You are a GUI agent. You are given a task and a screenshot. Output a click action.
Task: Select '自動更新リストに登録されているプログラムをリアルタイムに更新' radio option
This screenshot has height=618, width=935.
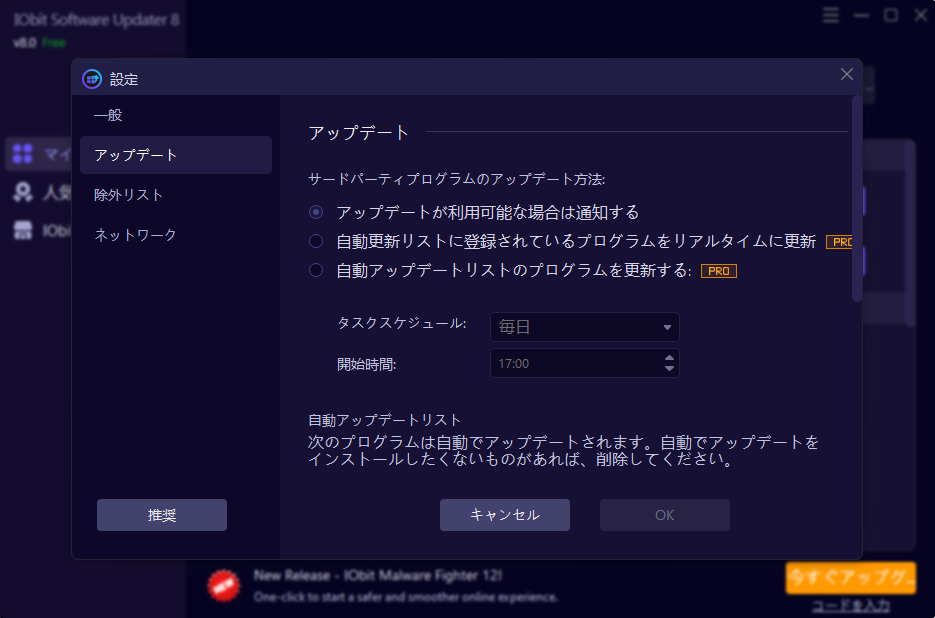[315, 241]
